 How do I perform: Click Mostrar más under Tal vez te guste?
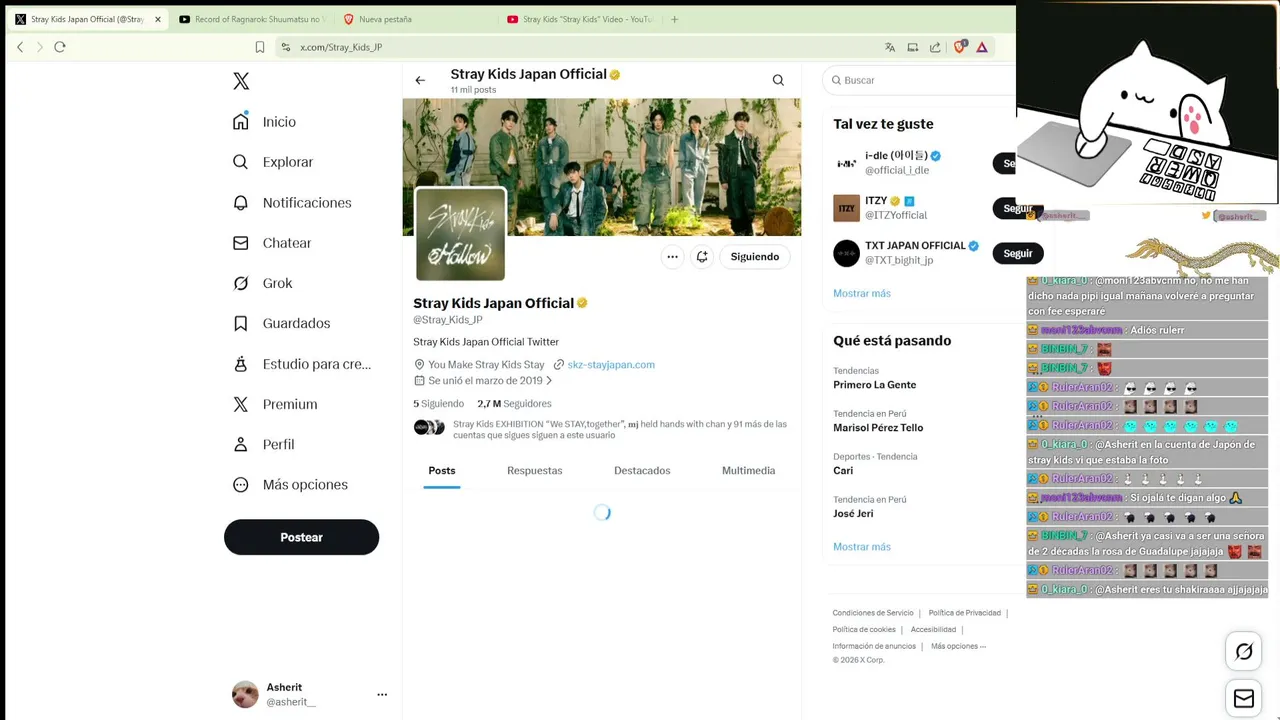(862, 293)
